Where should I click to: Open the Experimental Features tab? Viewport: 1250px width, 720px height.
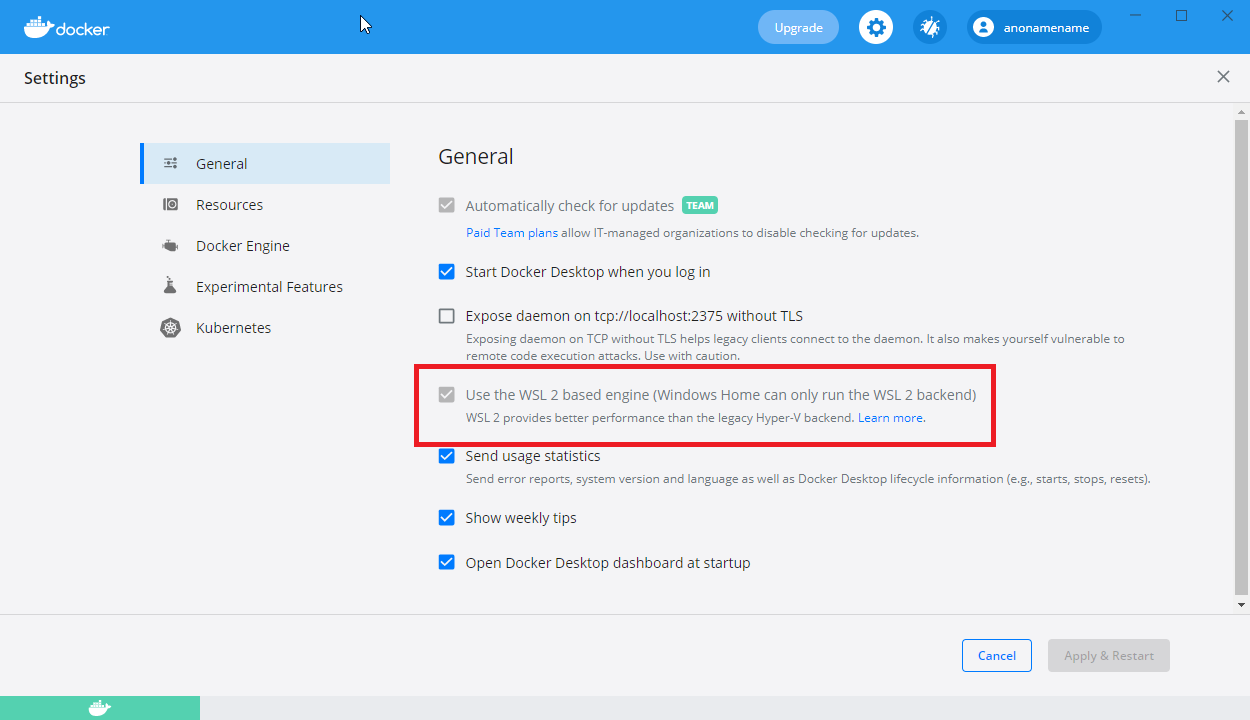tap(265, 286)
